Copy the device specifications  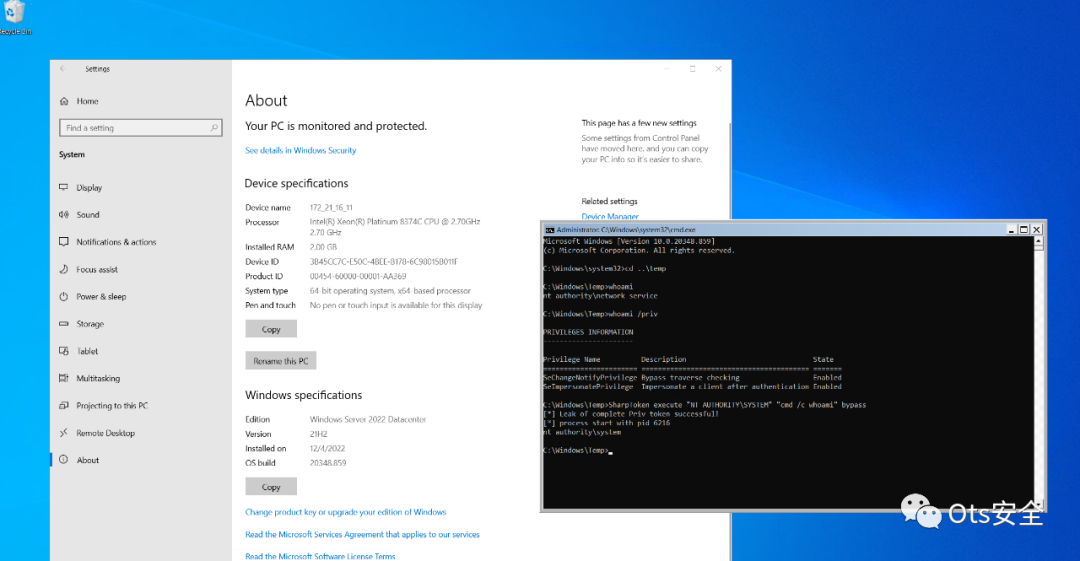(x=271, y=329)
